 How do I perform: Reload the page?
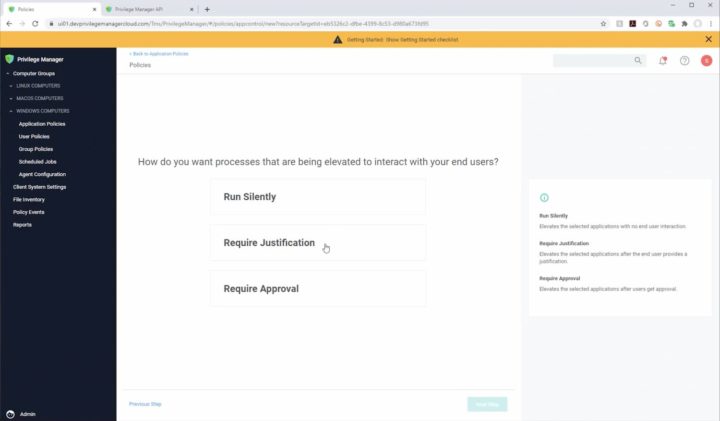point(35,23)
